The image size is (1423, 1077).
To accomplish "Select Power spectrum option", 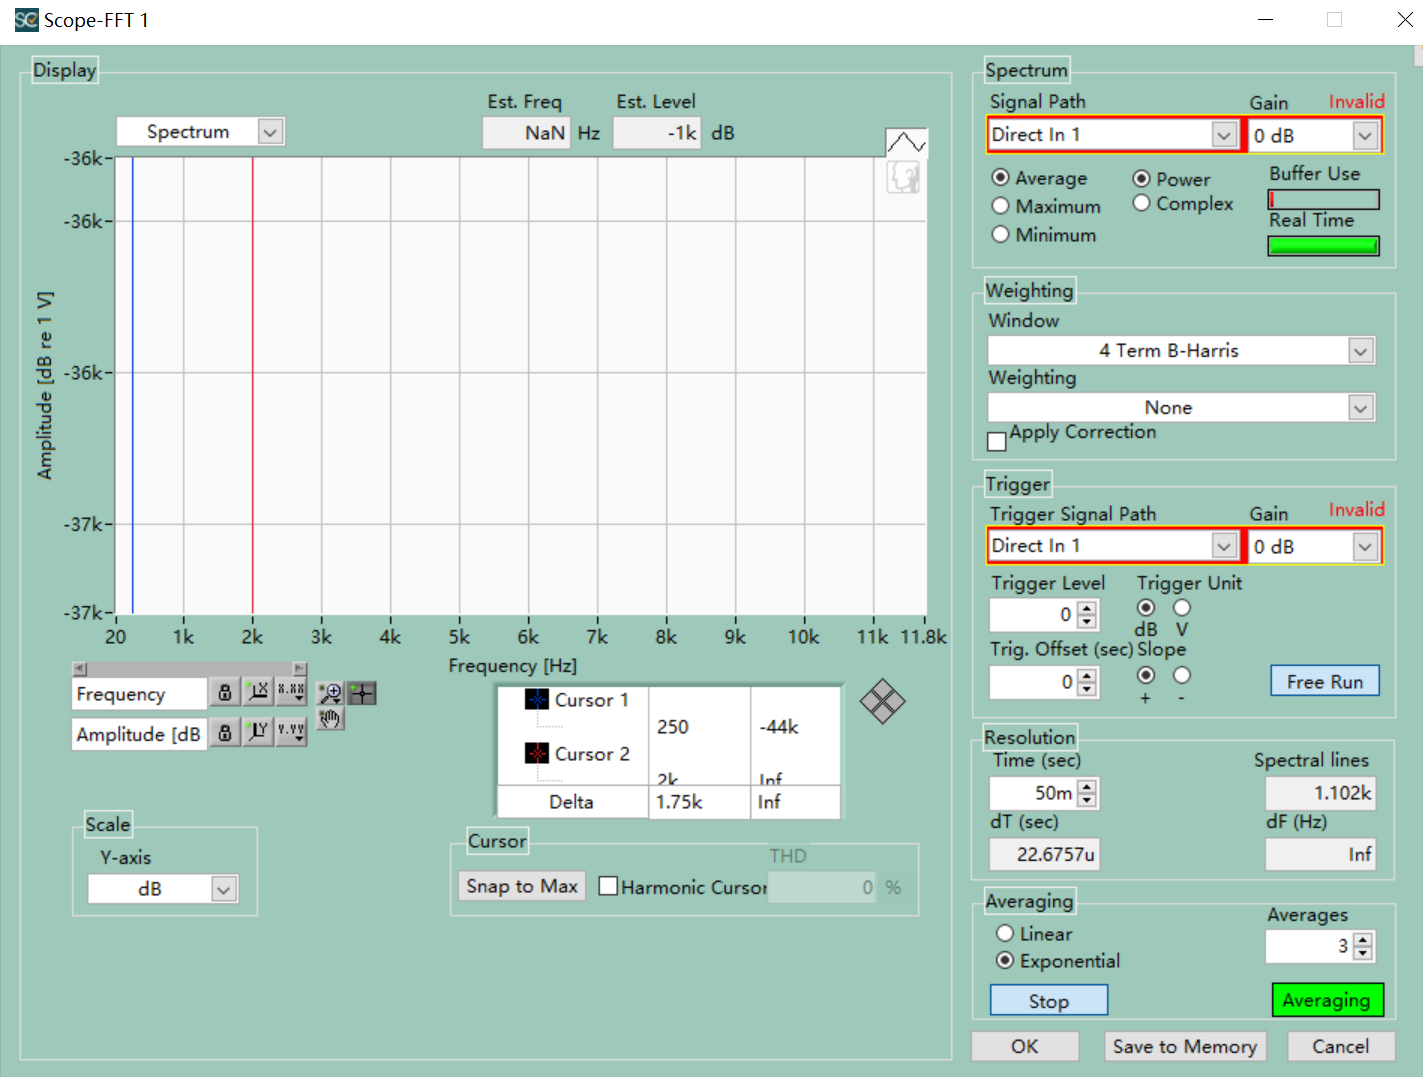I will pyautogui.click(x=1141, y=179).
